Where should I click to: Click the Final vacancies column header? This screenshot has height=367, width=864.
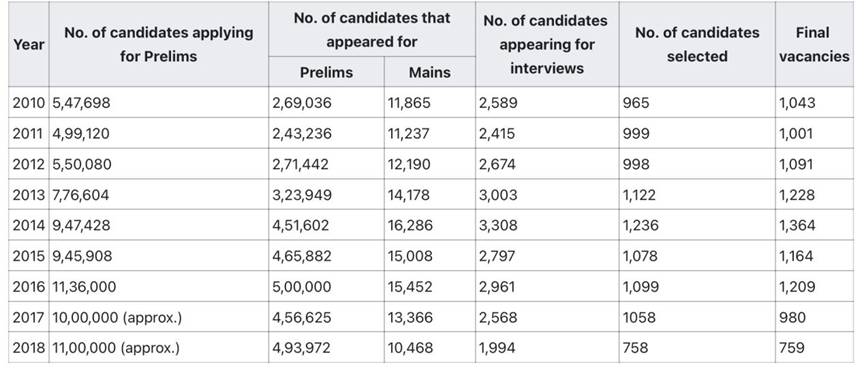coord(814,44)
